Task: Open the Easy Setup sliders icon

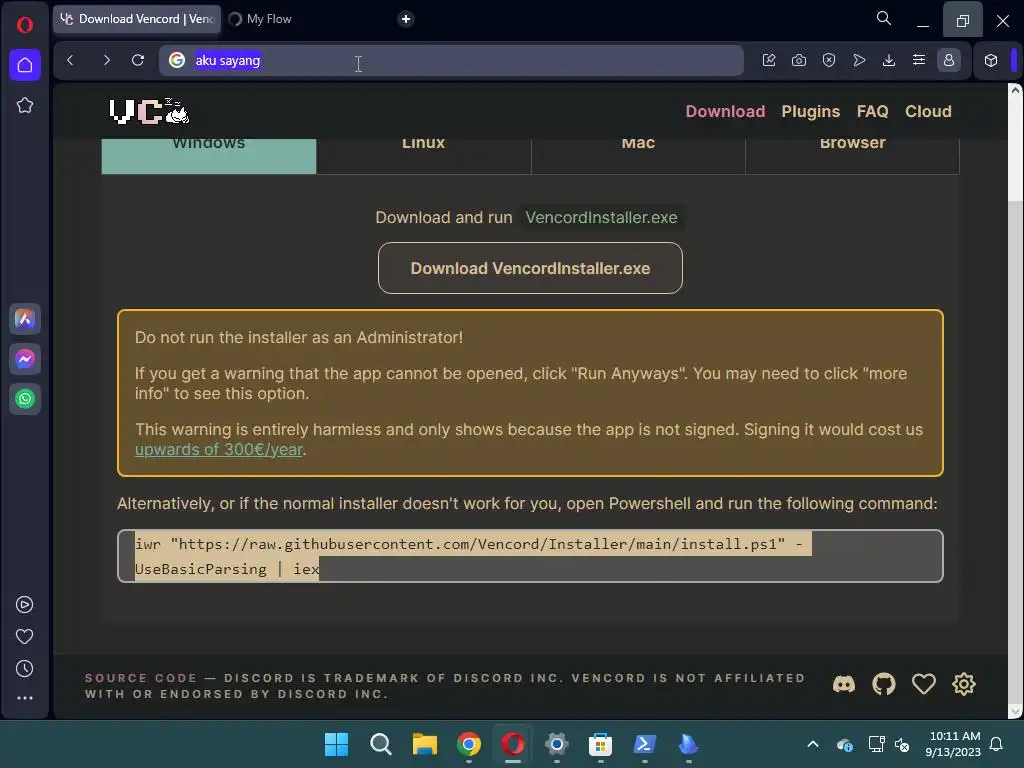Action: click(x=919, y=60)
